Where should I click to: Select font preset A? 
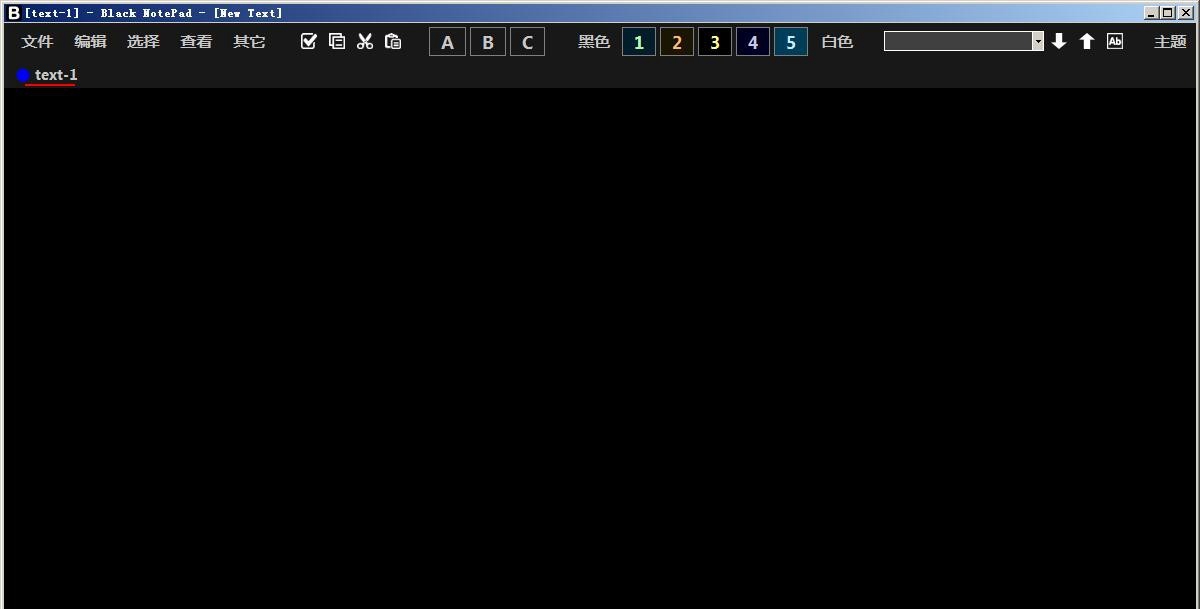click(447, 42)
